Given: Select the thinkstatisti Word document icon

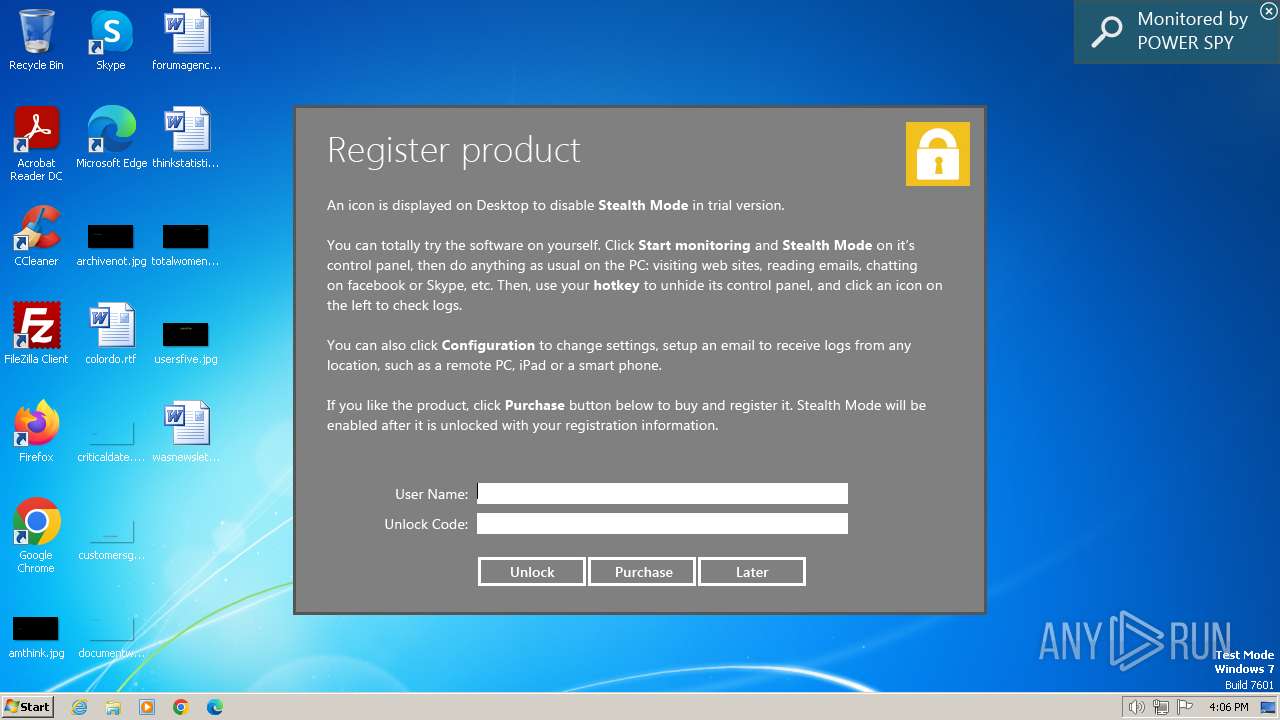Looking at the screenshot, I should pos(186,138).
